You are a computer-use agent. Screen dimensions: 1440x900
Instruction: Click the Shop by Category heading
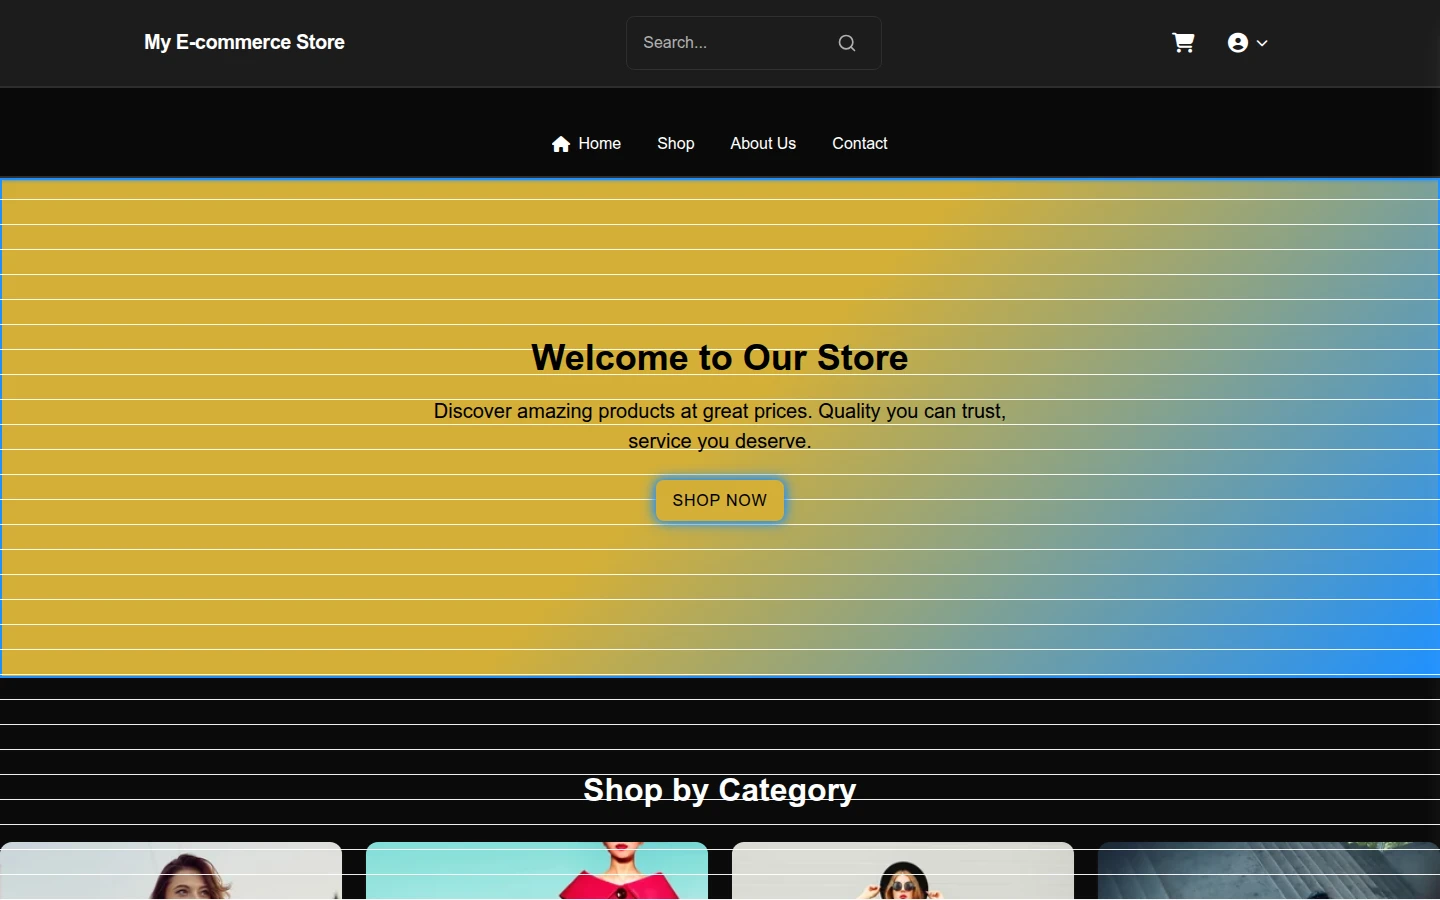[x=720, y=790]
